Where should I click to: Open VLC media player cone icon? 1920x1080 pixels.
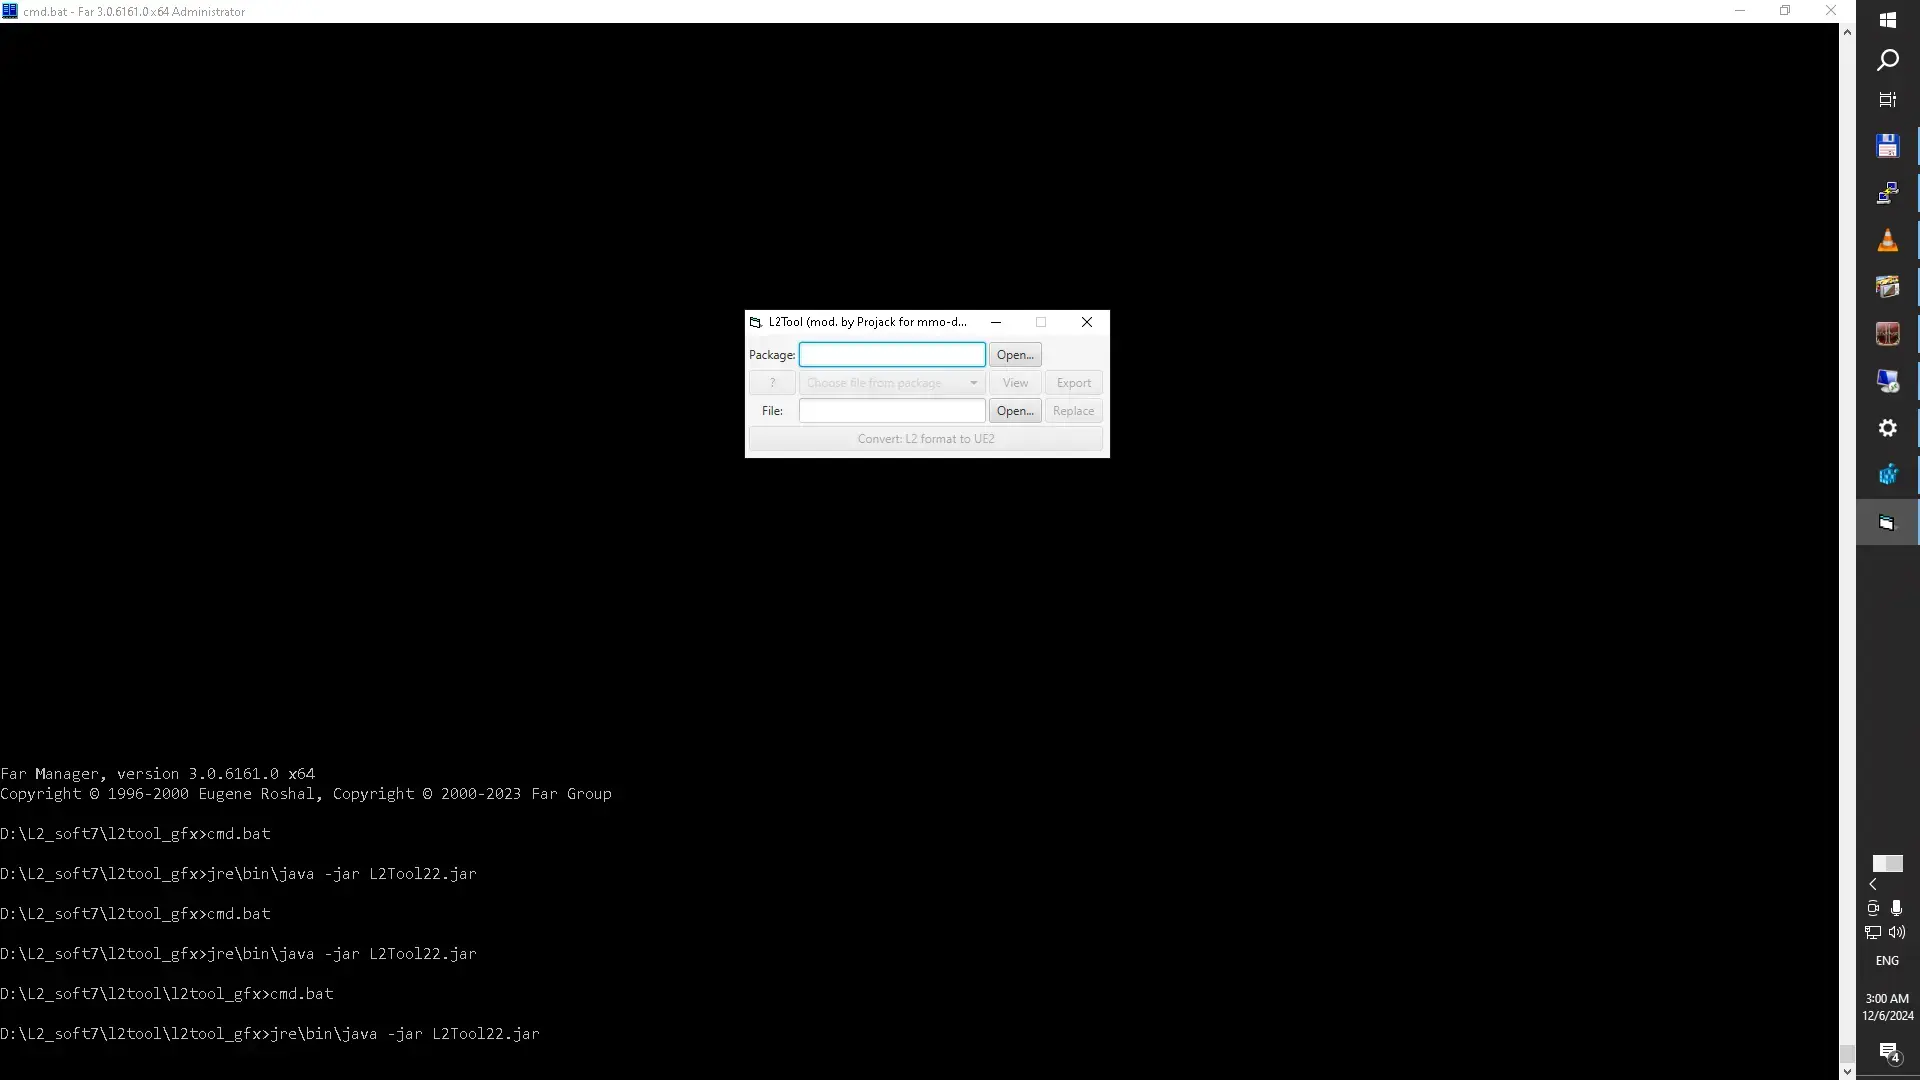[x=1887, y=240]
